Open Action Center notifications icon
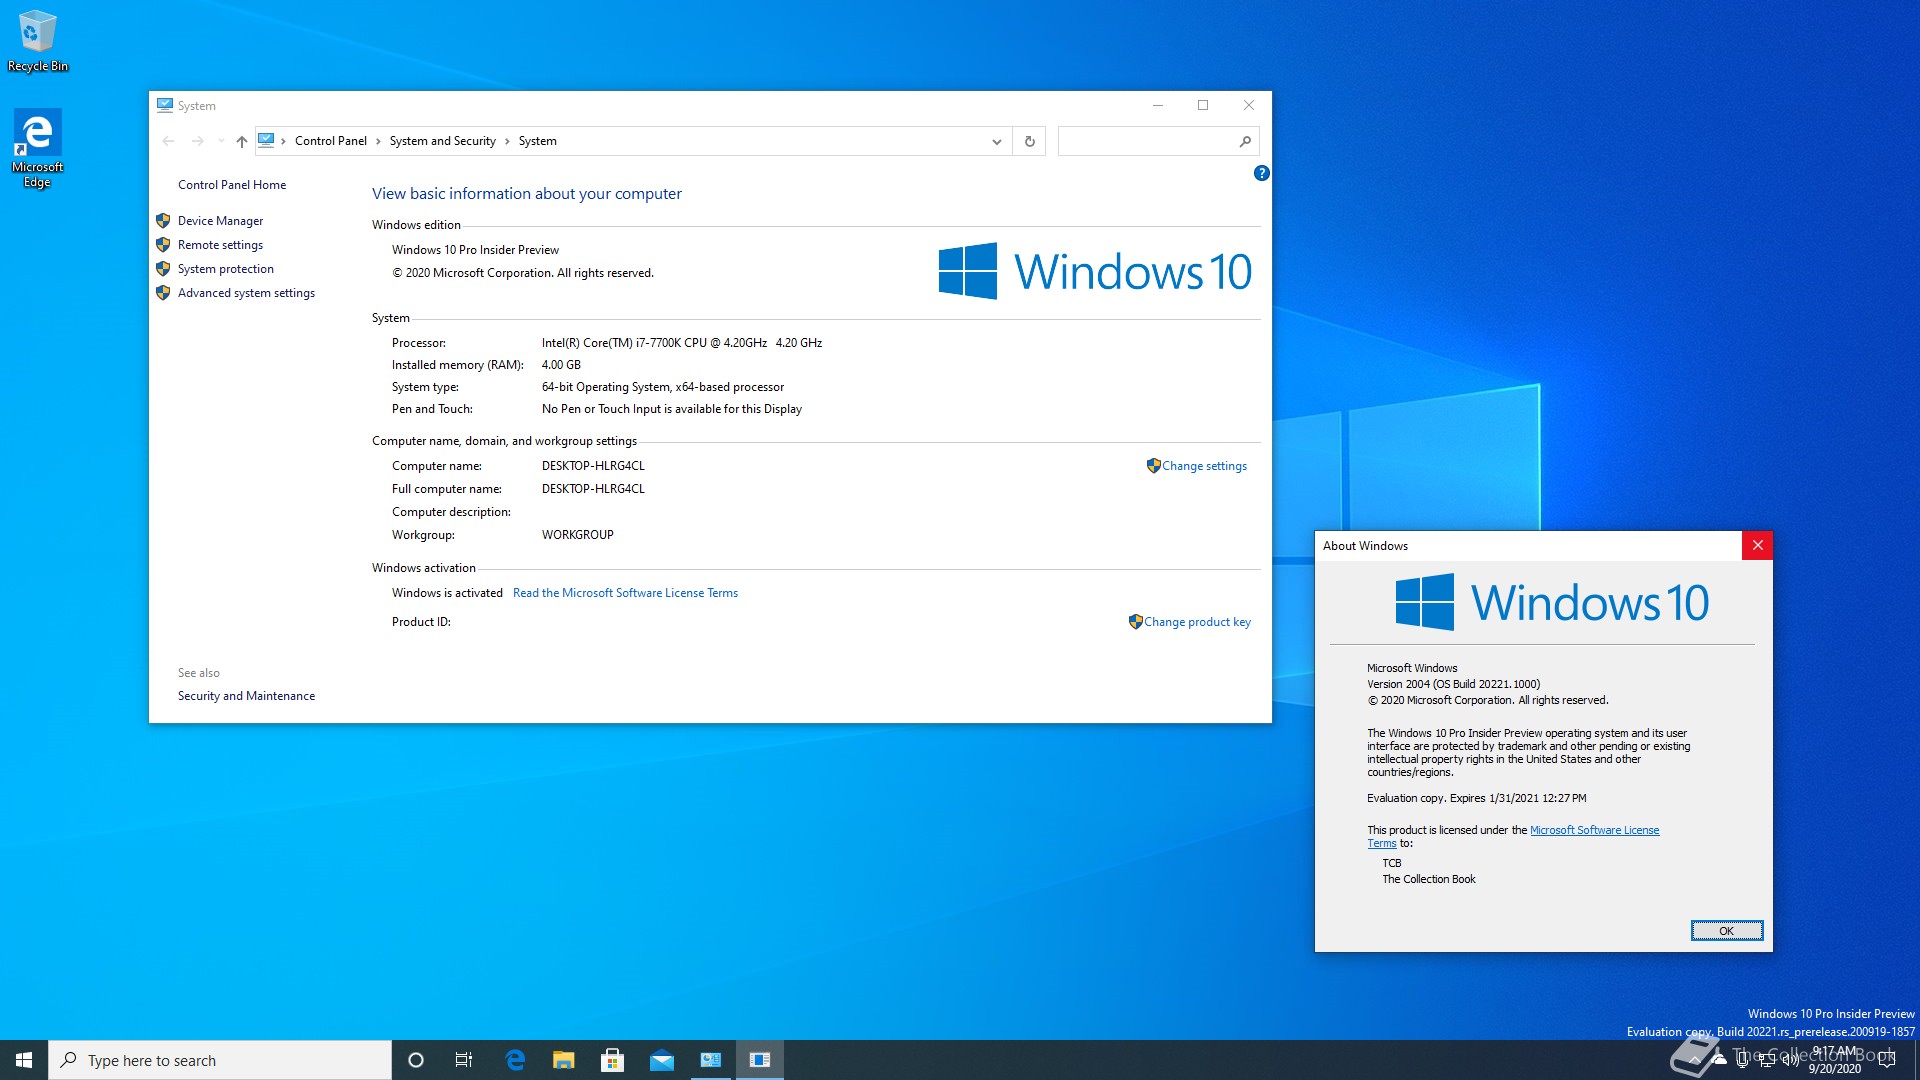Viewport: 1920px width, 1080px height. [1887, 1060]
